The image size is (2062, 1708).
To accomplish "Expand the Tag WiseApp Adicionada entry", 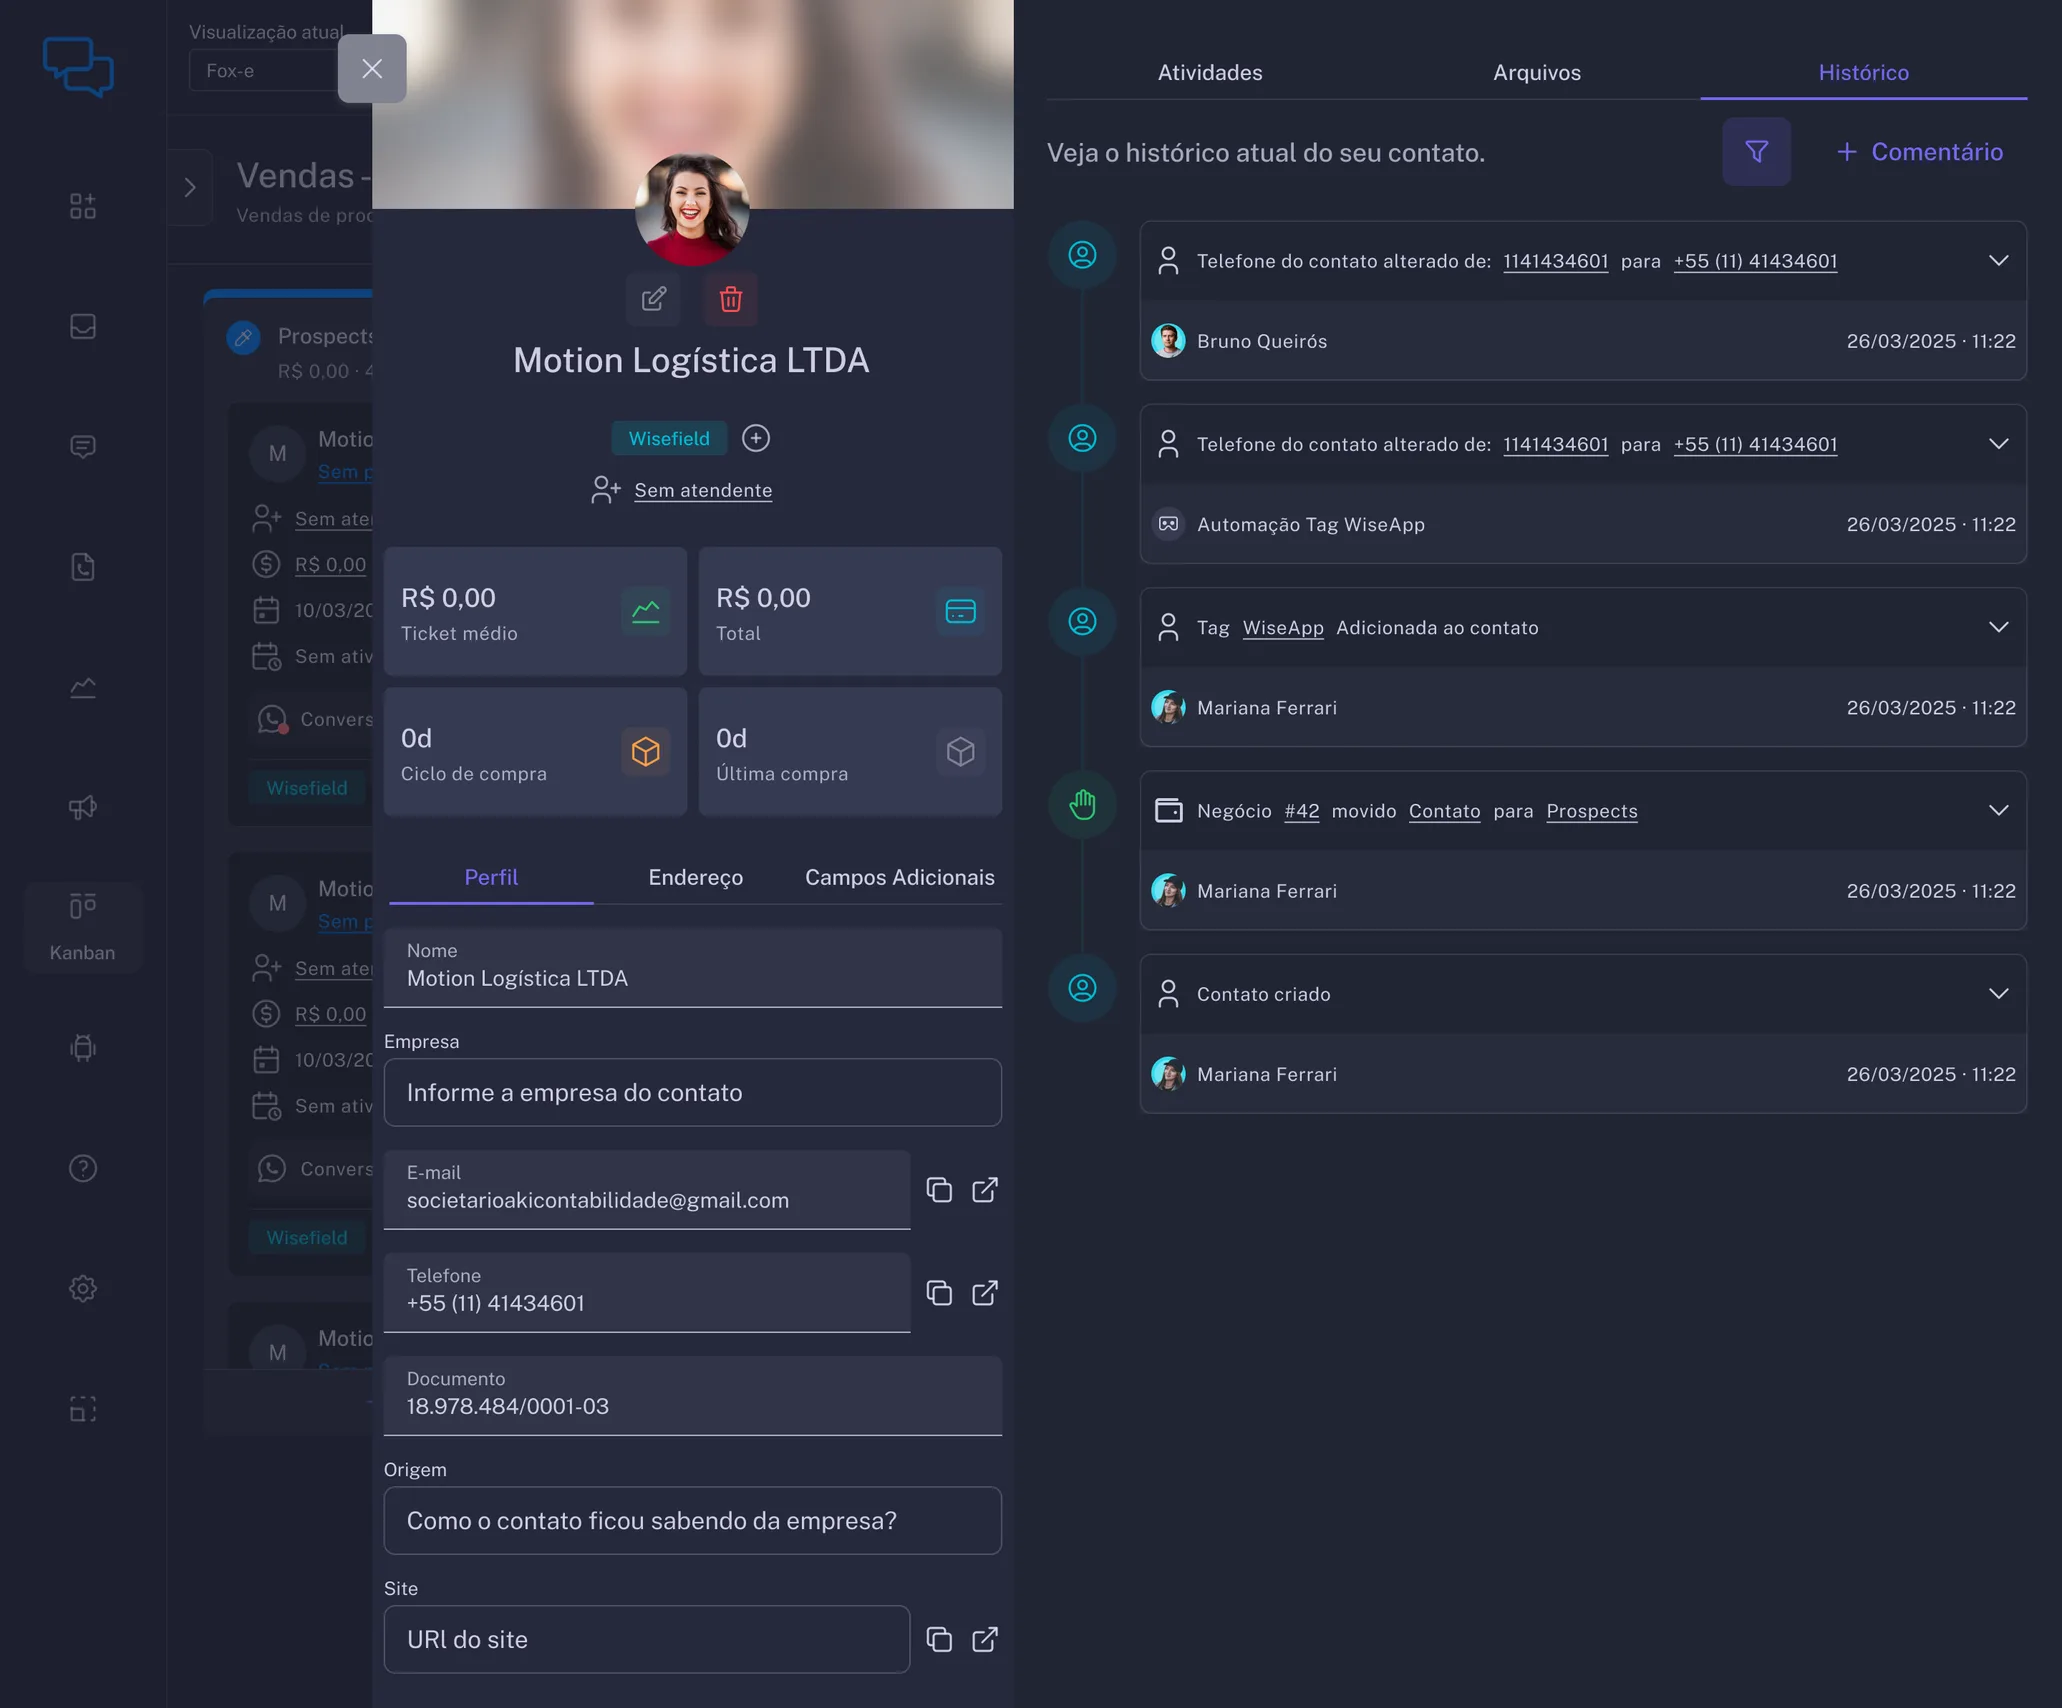I will [x=1998, y=627].
